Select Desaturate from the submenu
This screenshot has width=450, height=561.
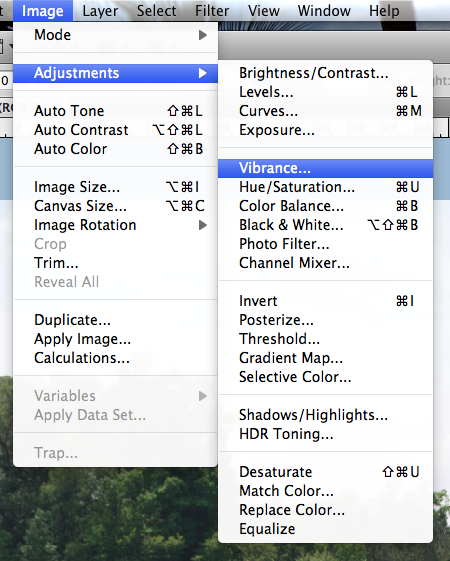pyautogui.click(x=325, y=472)
